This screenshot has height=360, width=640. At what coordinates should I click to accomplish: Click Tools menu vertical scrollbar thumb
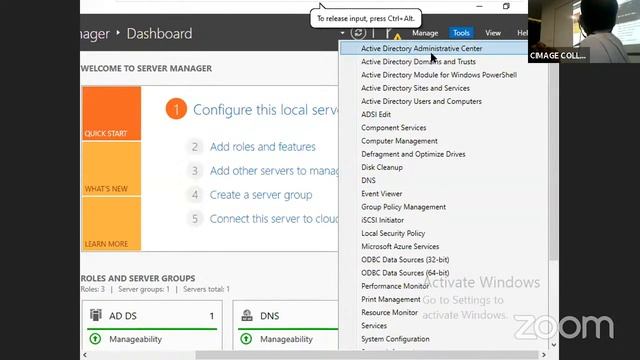(553, 151)
